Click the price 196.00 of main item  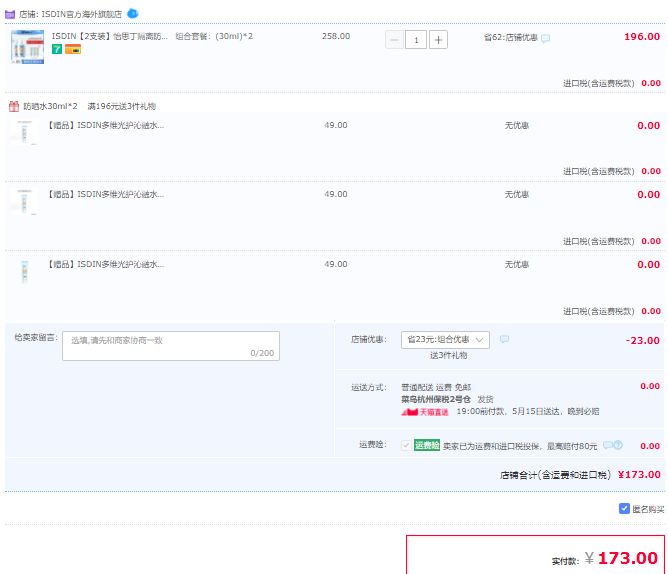pos(642,37)
